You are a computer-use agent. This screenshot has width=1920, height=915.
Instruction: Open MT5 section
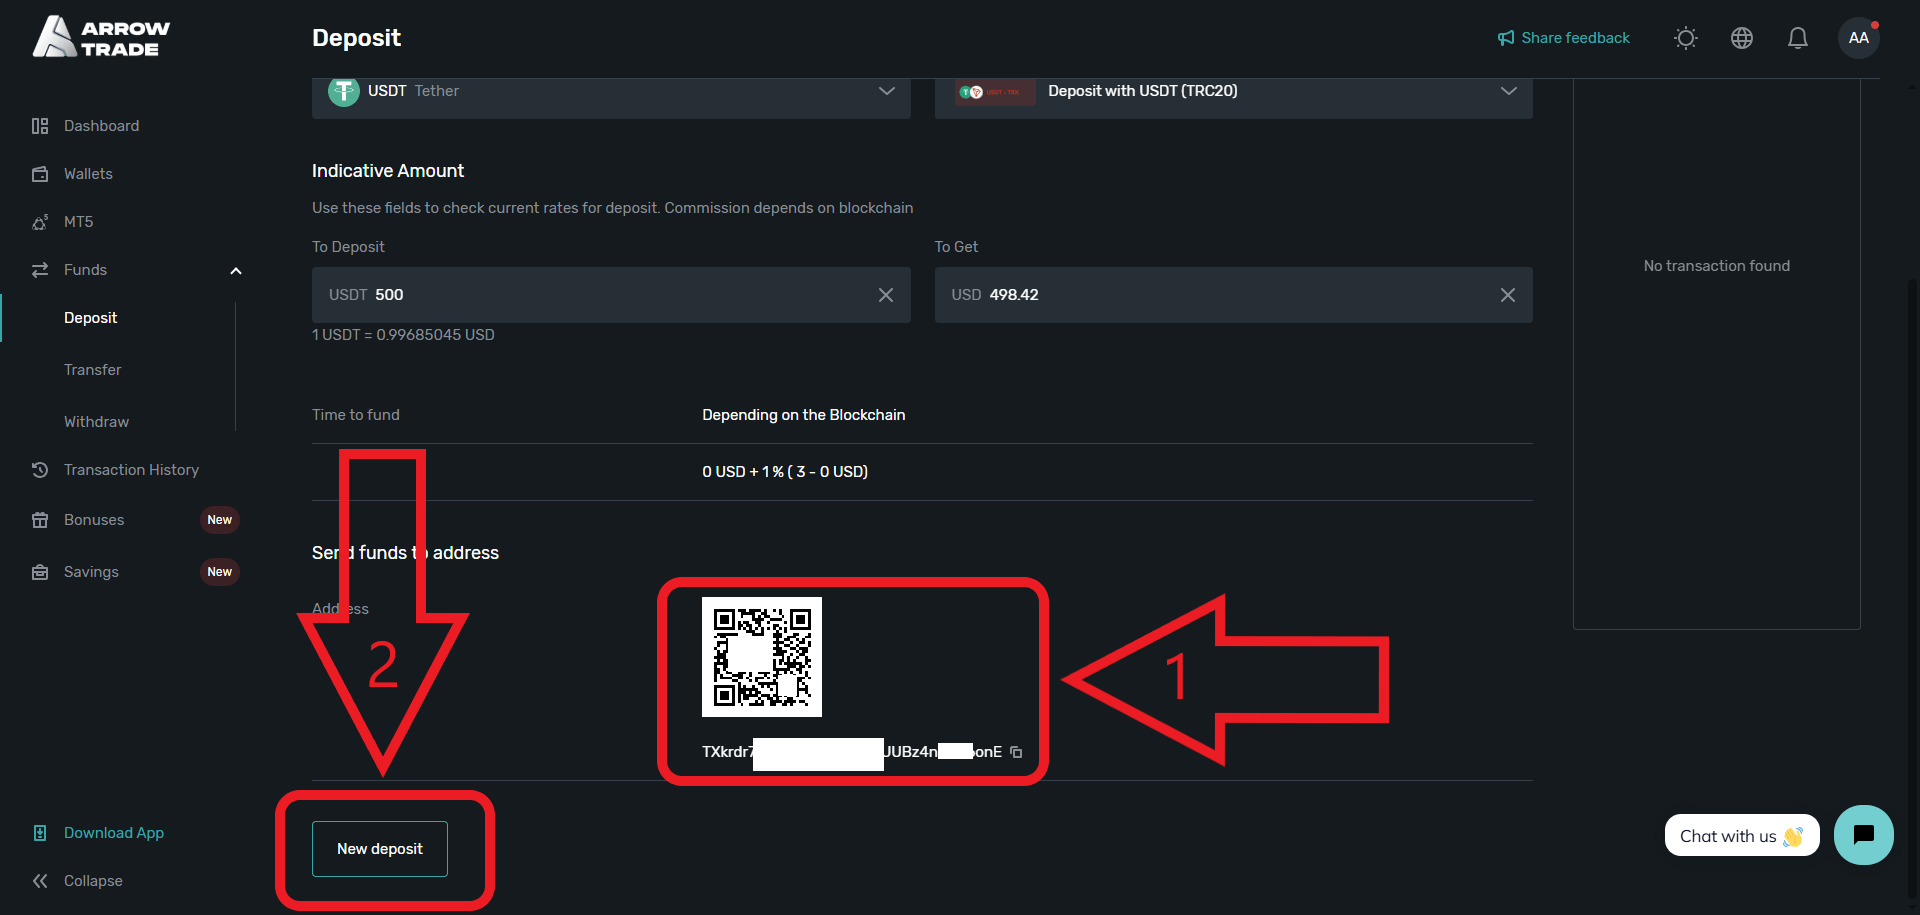(x=78, y=222)
